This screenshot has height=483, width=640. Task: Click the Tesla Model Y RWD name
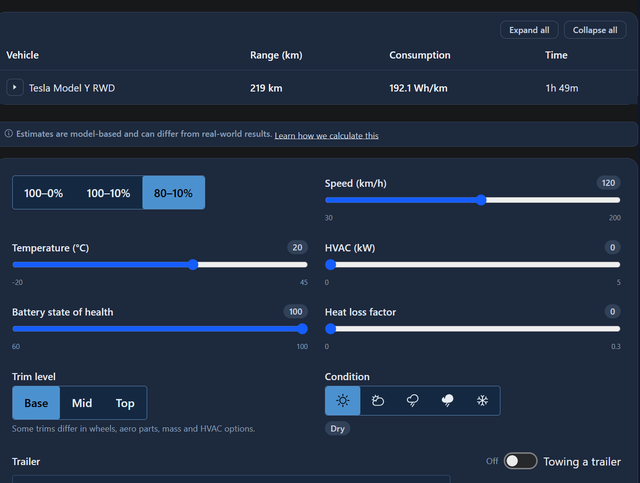point(72,88)
